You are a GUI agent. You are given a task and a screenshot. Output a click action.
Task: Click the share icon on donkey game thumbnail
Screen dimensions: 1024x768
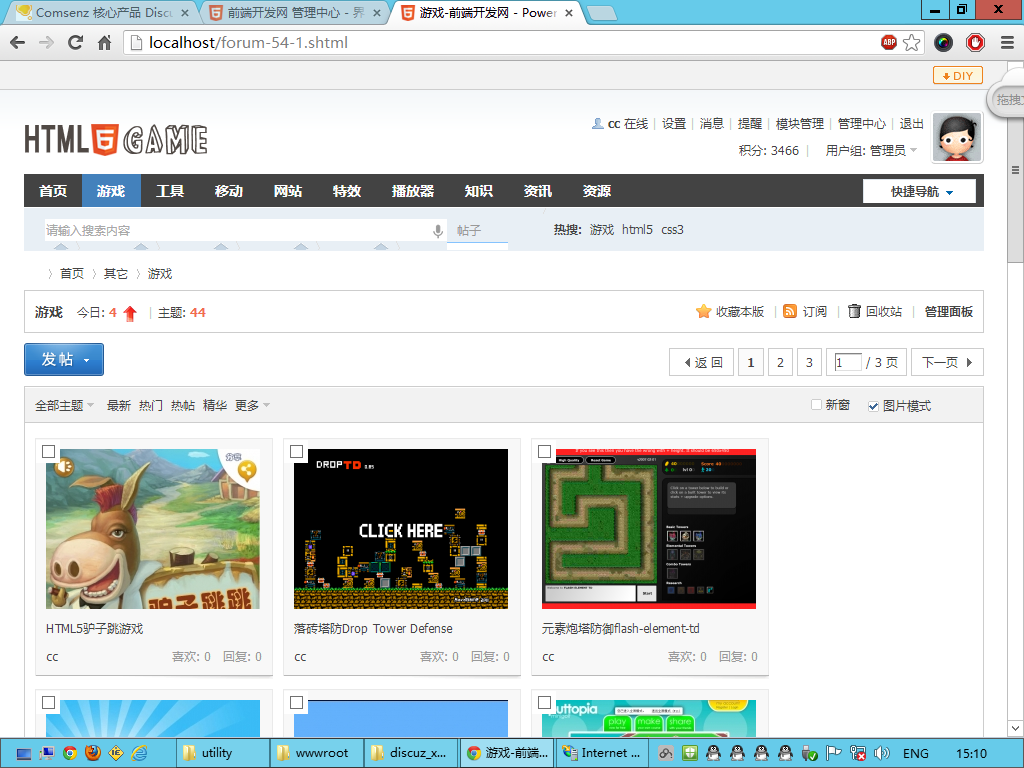tap(247, 470)
